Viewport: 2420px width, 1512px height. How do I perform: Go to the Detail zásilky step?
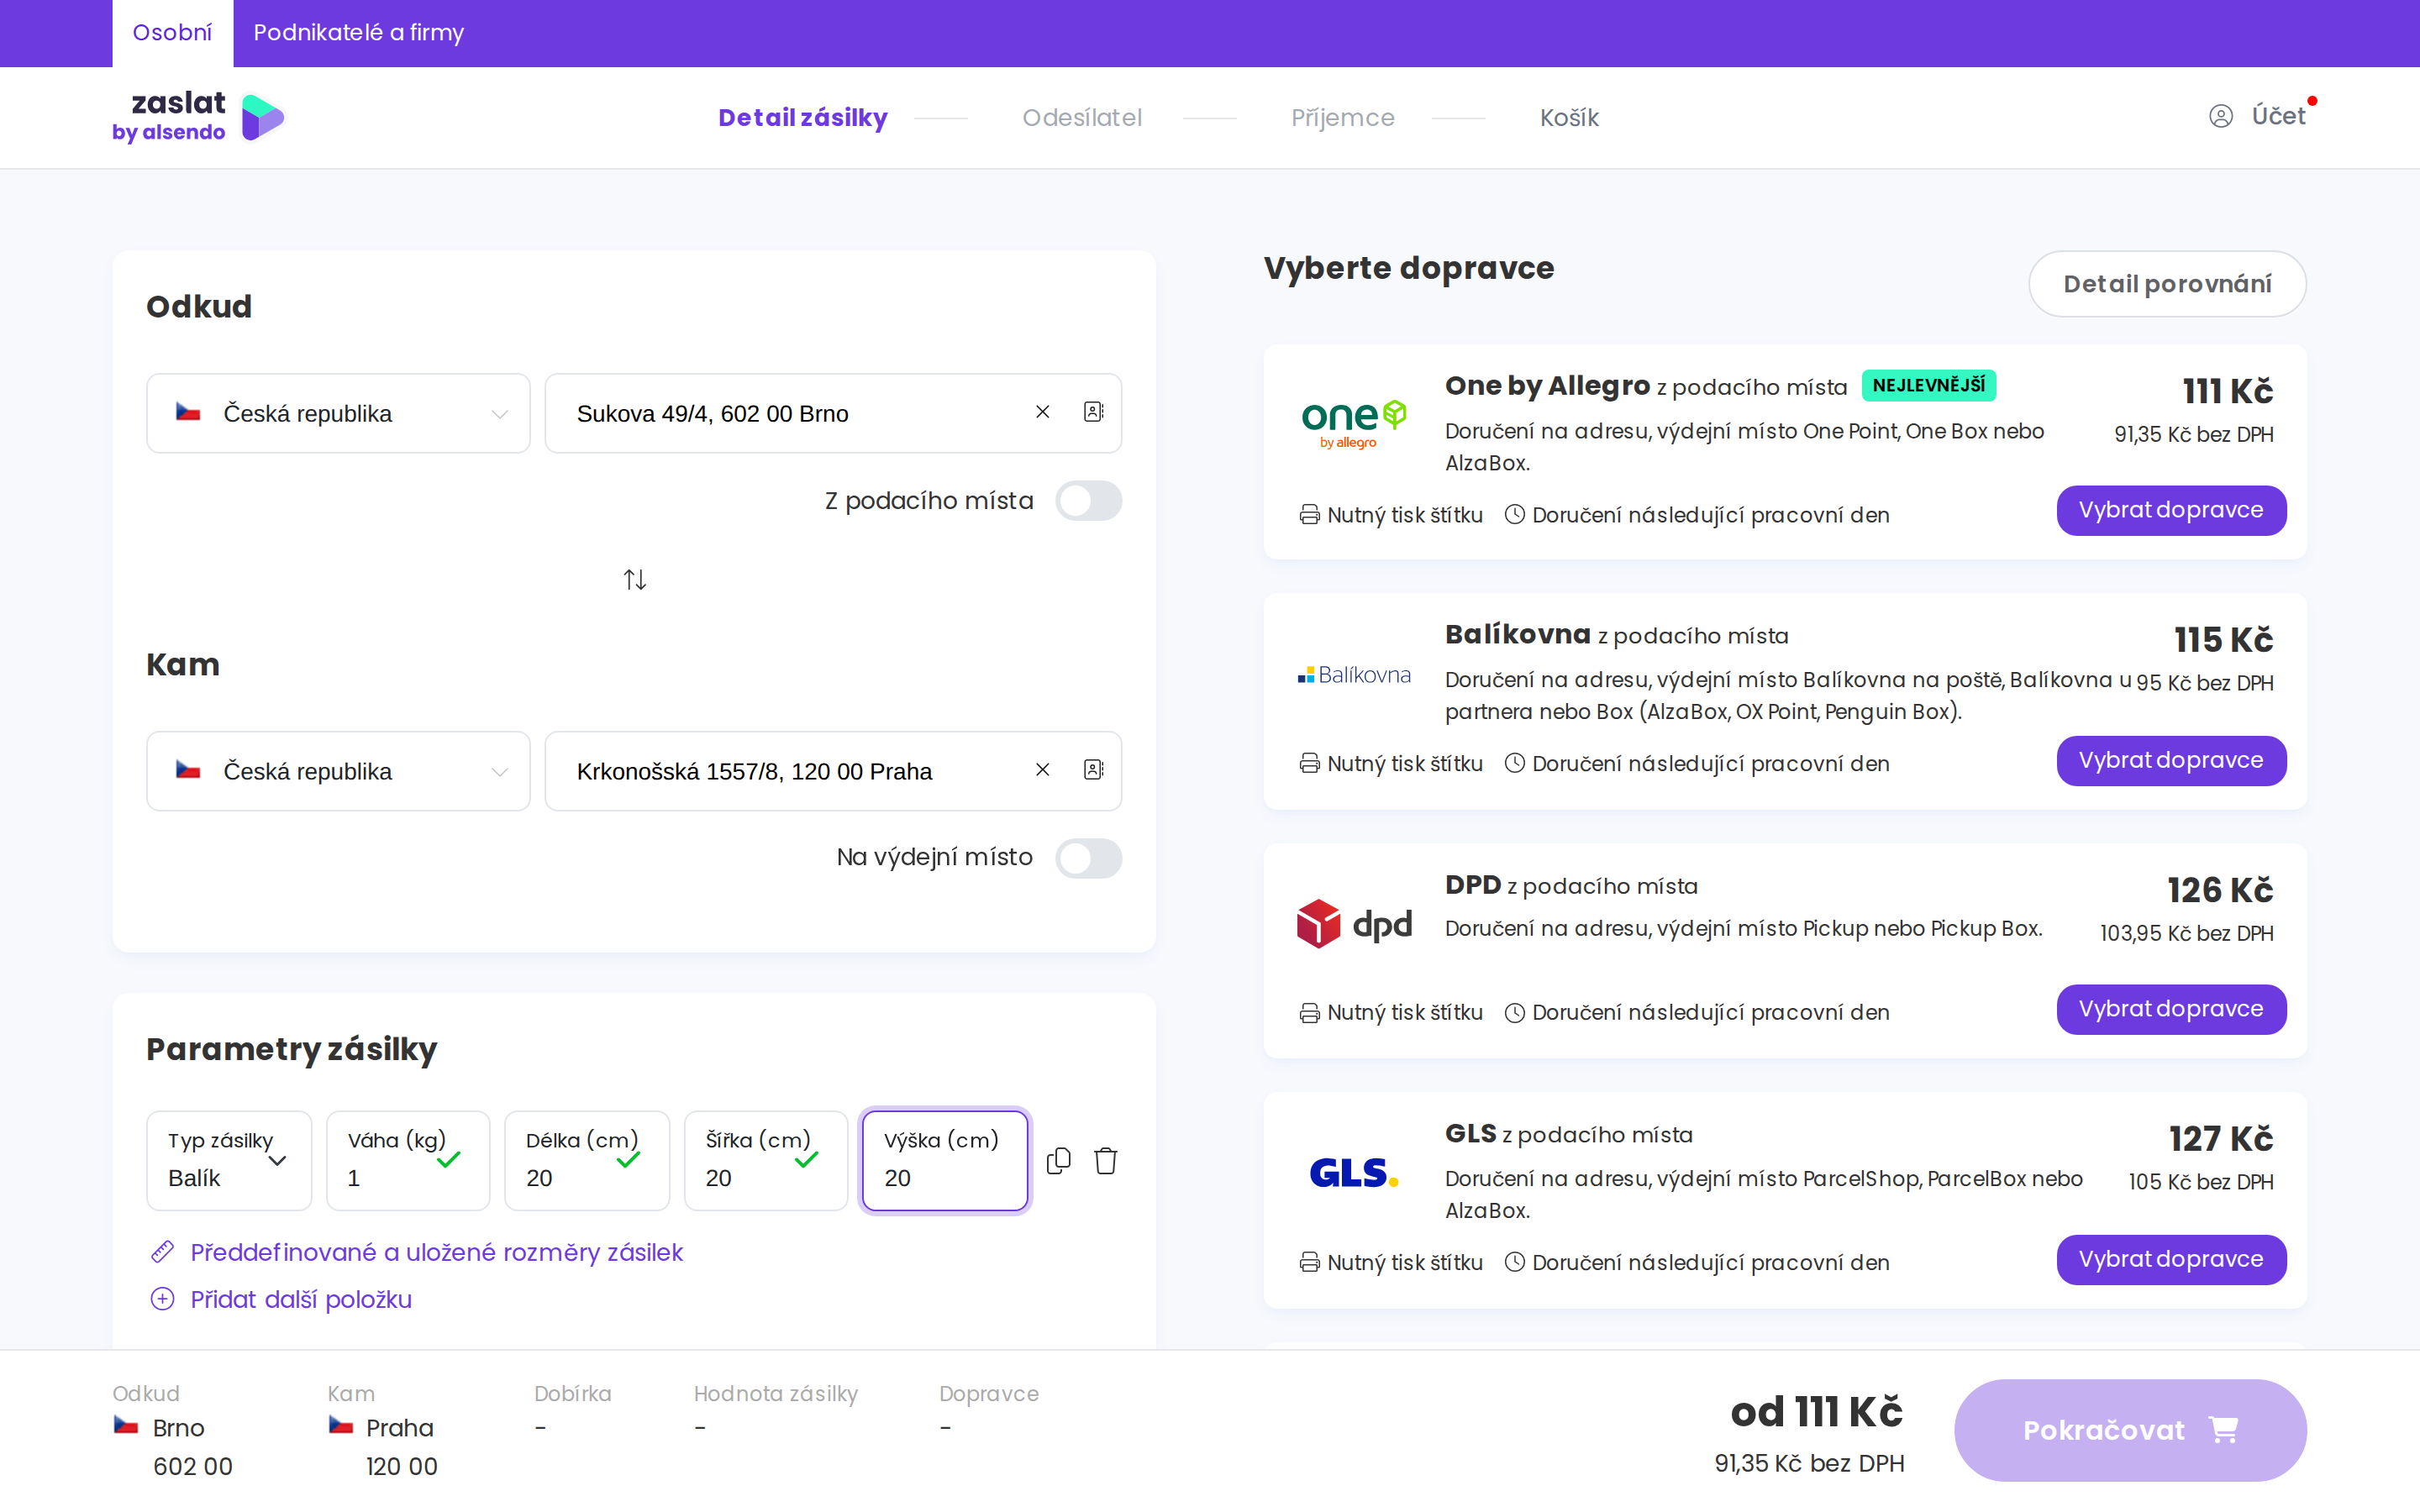coord(803,118)
